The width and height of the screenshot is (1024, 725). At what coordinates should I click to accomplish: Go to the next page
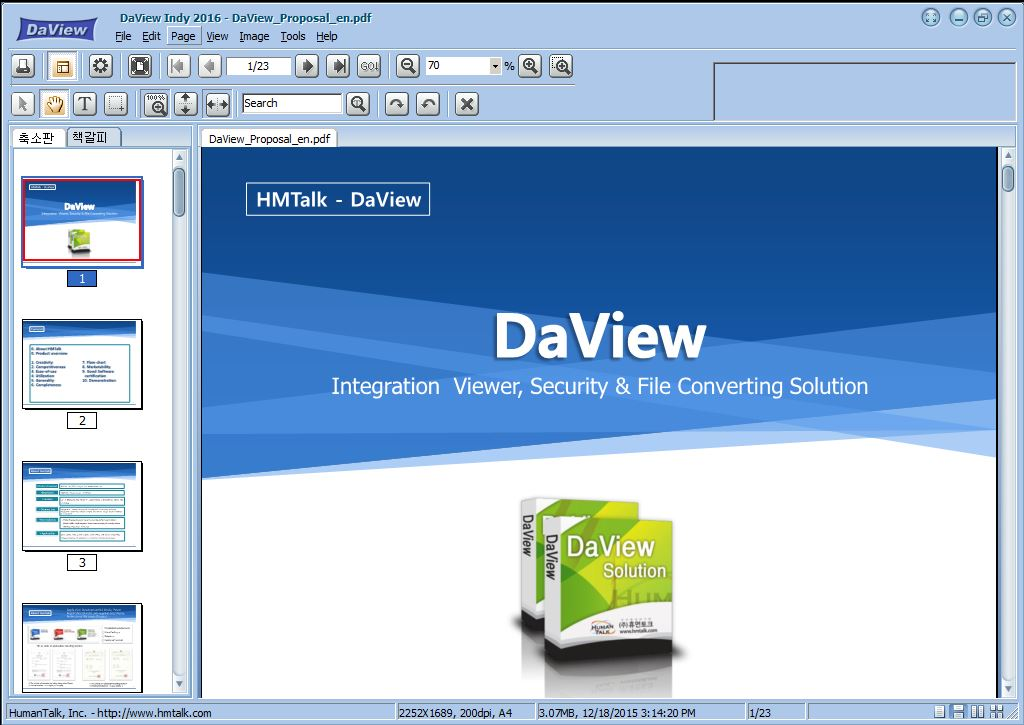(307, 66)
